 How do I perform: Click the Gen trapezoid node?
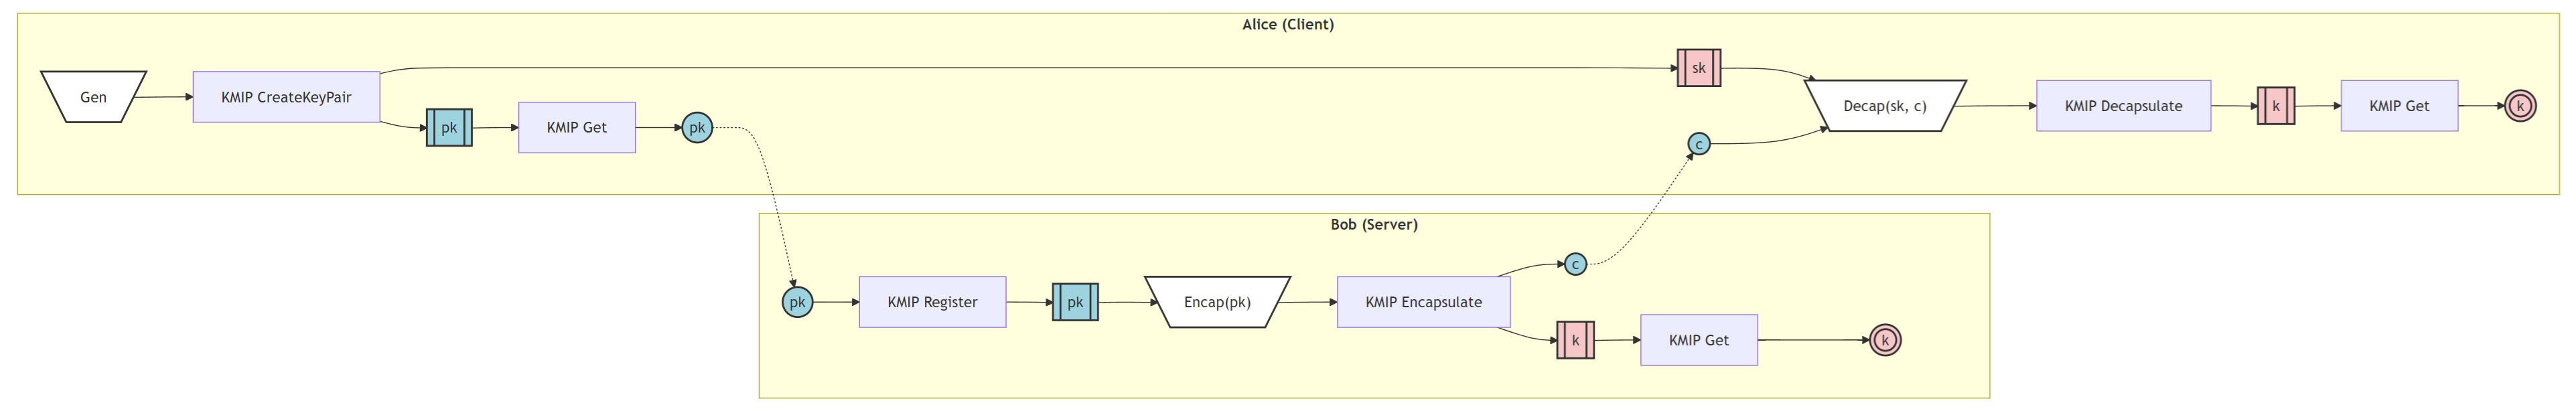(x=93, y=97)
